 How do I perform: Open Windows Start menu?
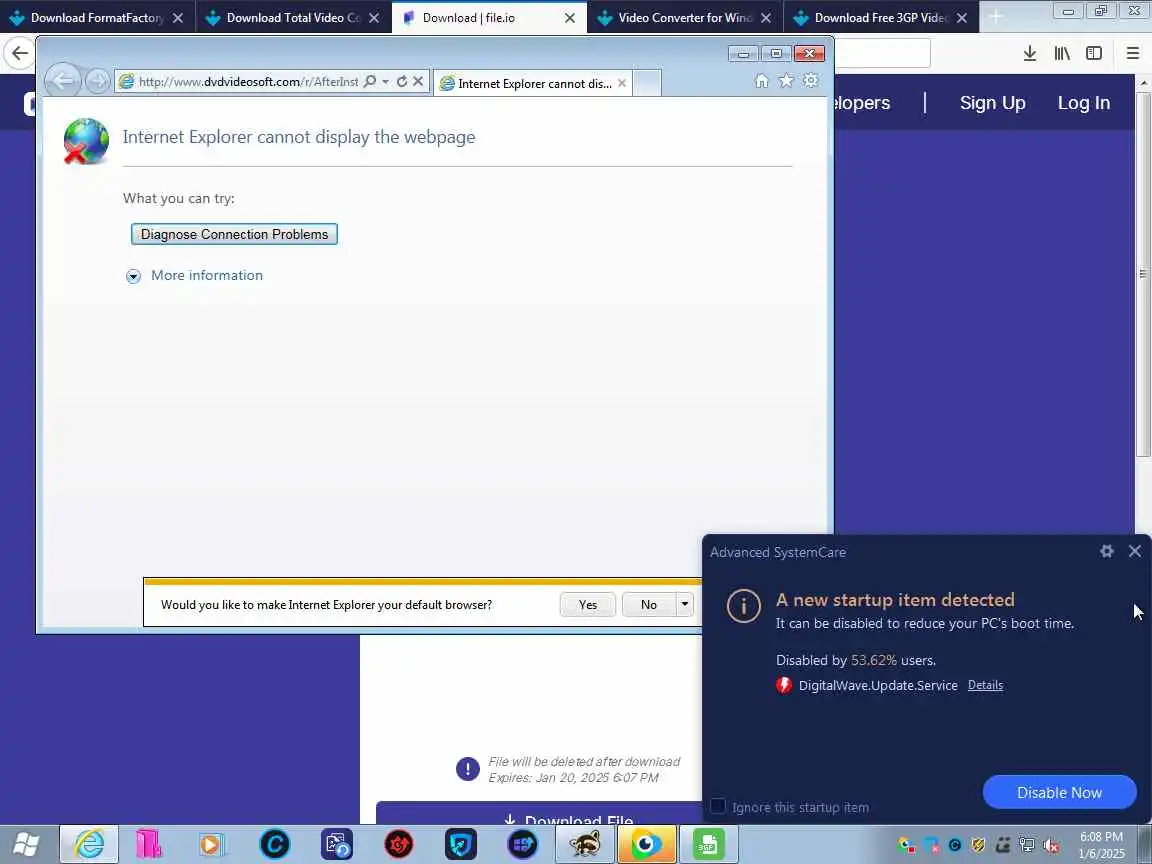click(x=26, y=845)
